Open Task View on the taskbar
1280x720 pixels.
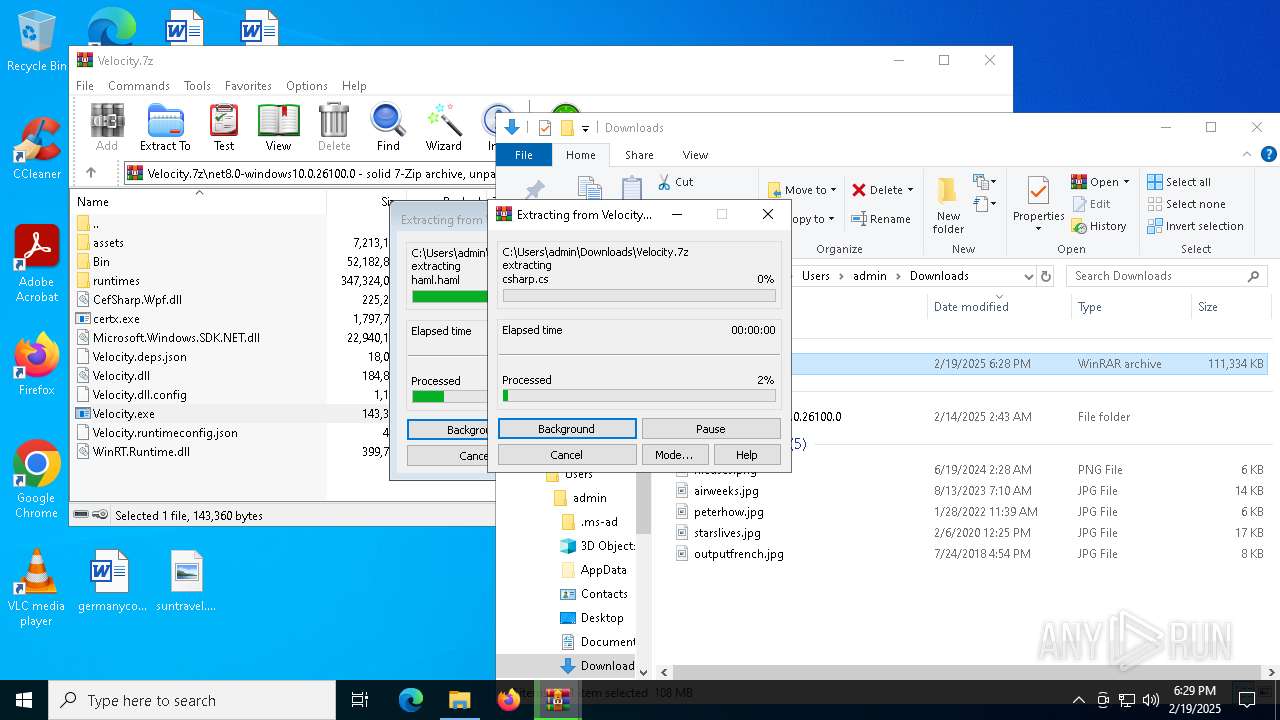click(360, 700)
